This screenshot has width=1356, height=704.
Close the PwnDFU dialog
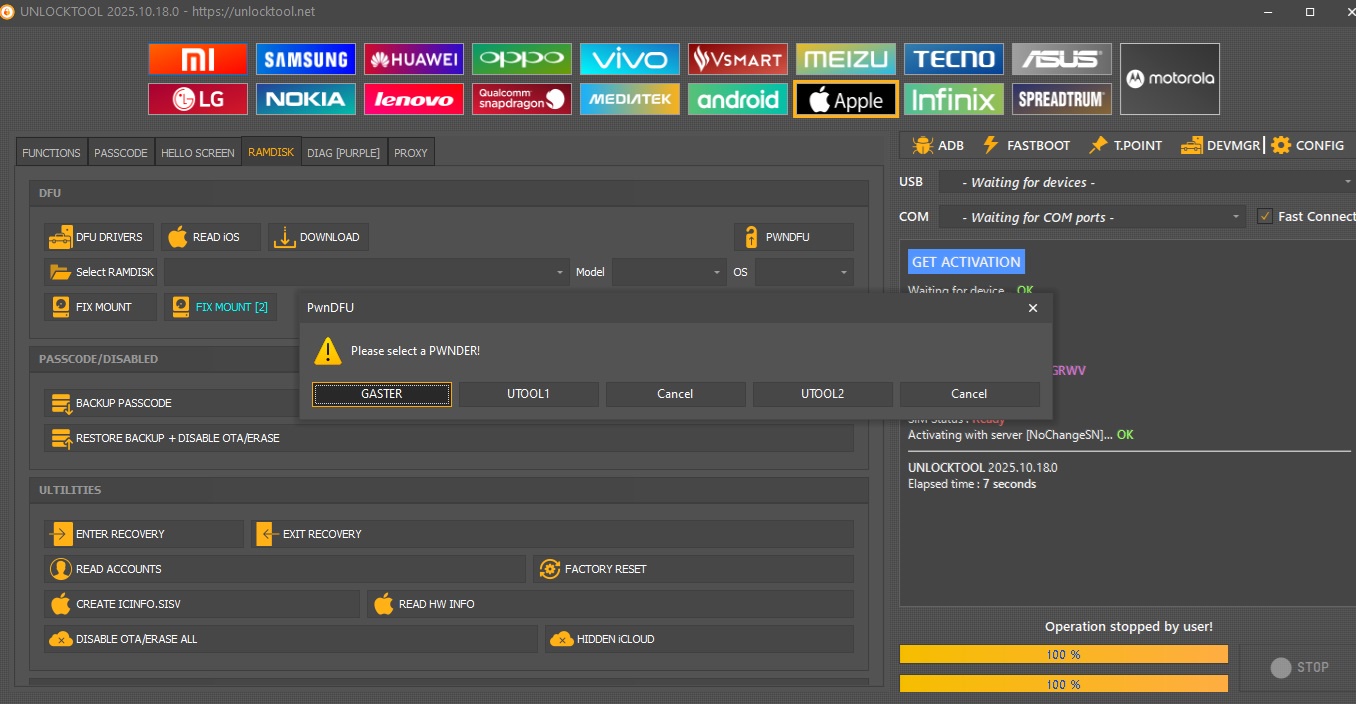1033,308
